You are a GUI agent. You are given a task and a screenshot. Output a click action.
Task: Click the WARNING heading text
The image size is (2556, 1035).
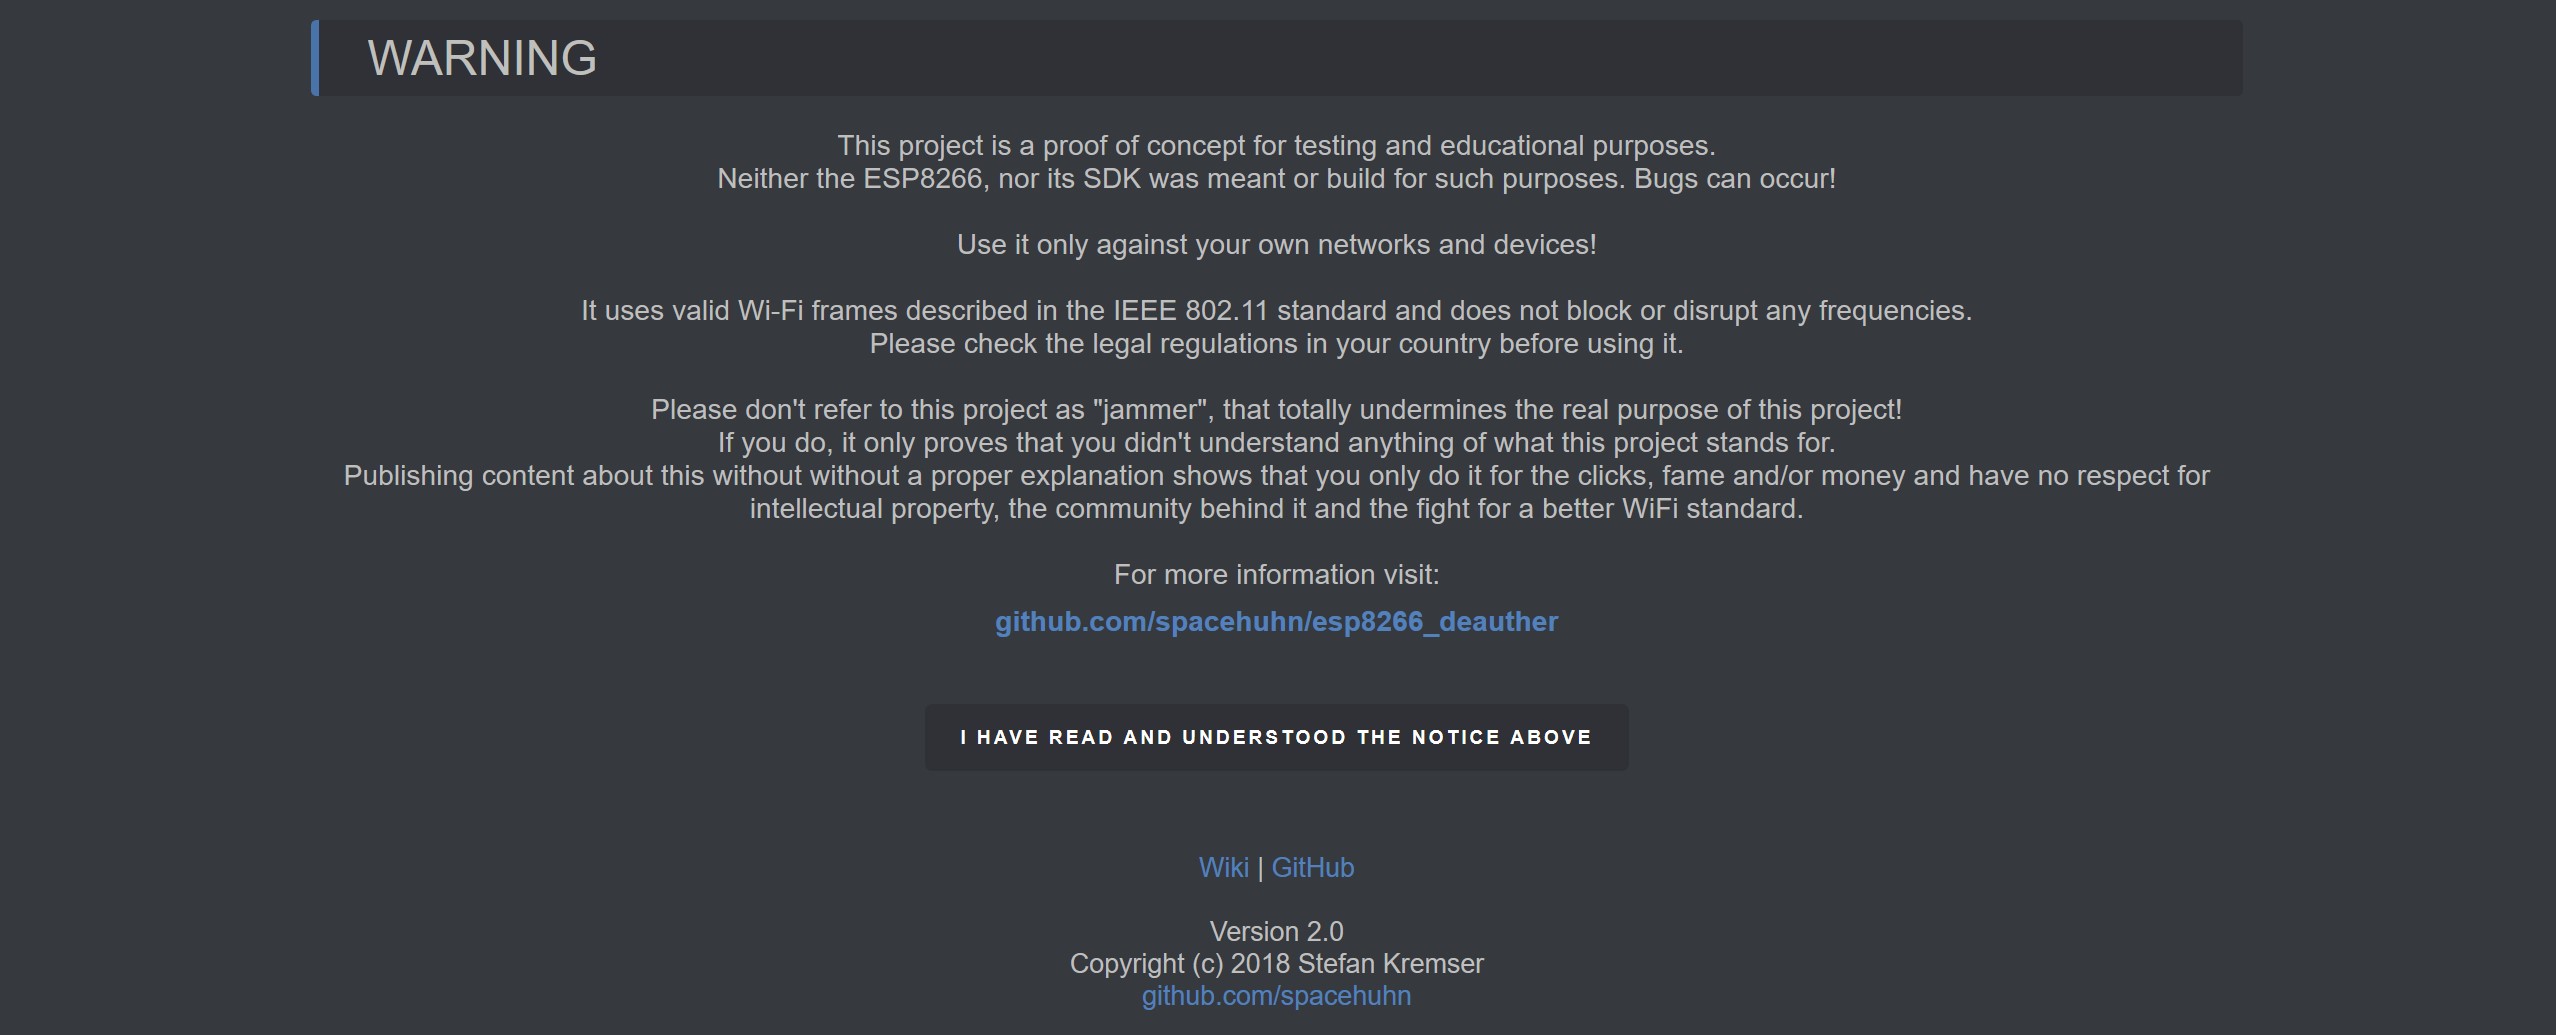click(x=482, y=58)
